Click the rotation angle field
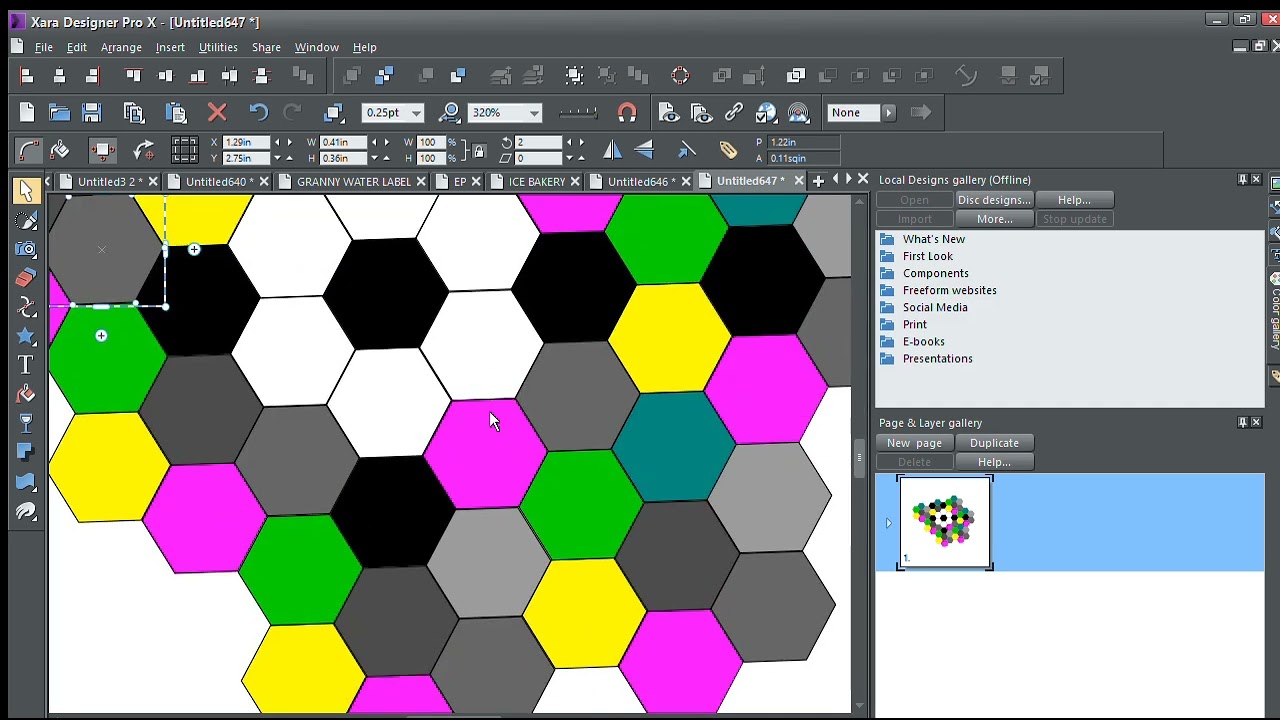The height and width of the screenshot is (720, 1280). pos(539,143)
